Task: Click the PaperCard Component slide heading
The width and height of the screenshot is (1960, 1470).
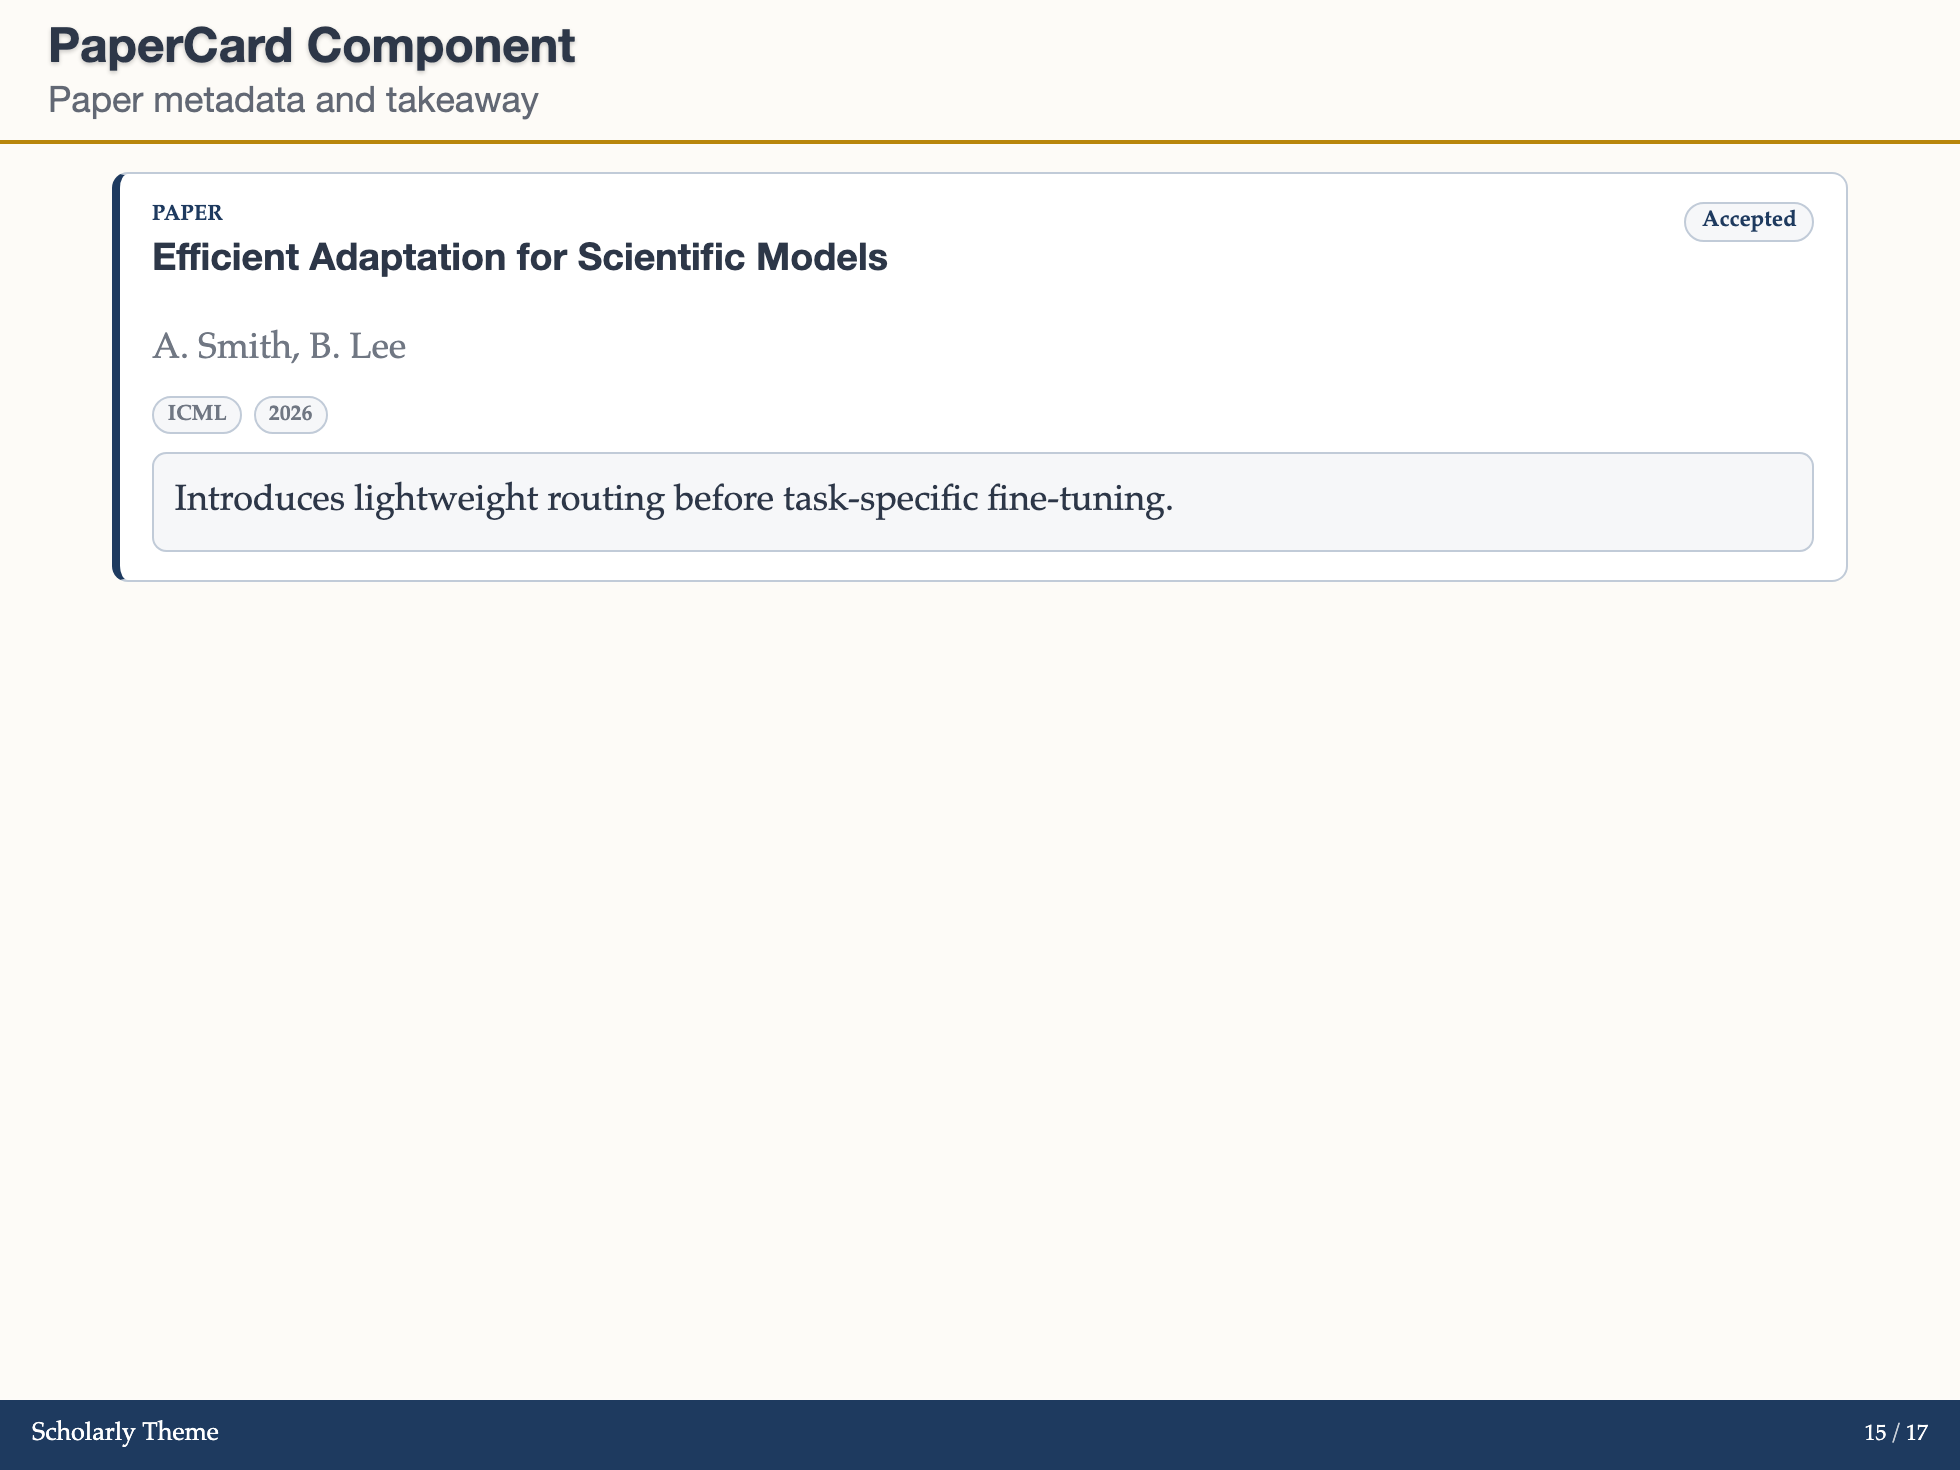Action: [x=312, y=46]
